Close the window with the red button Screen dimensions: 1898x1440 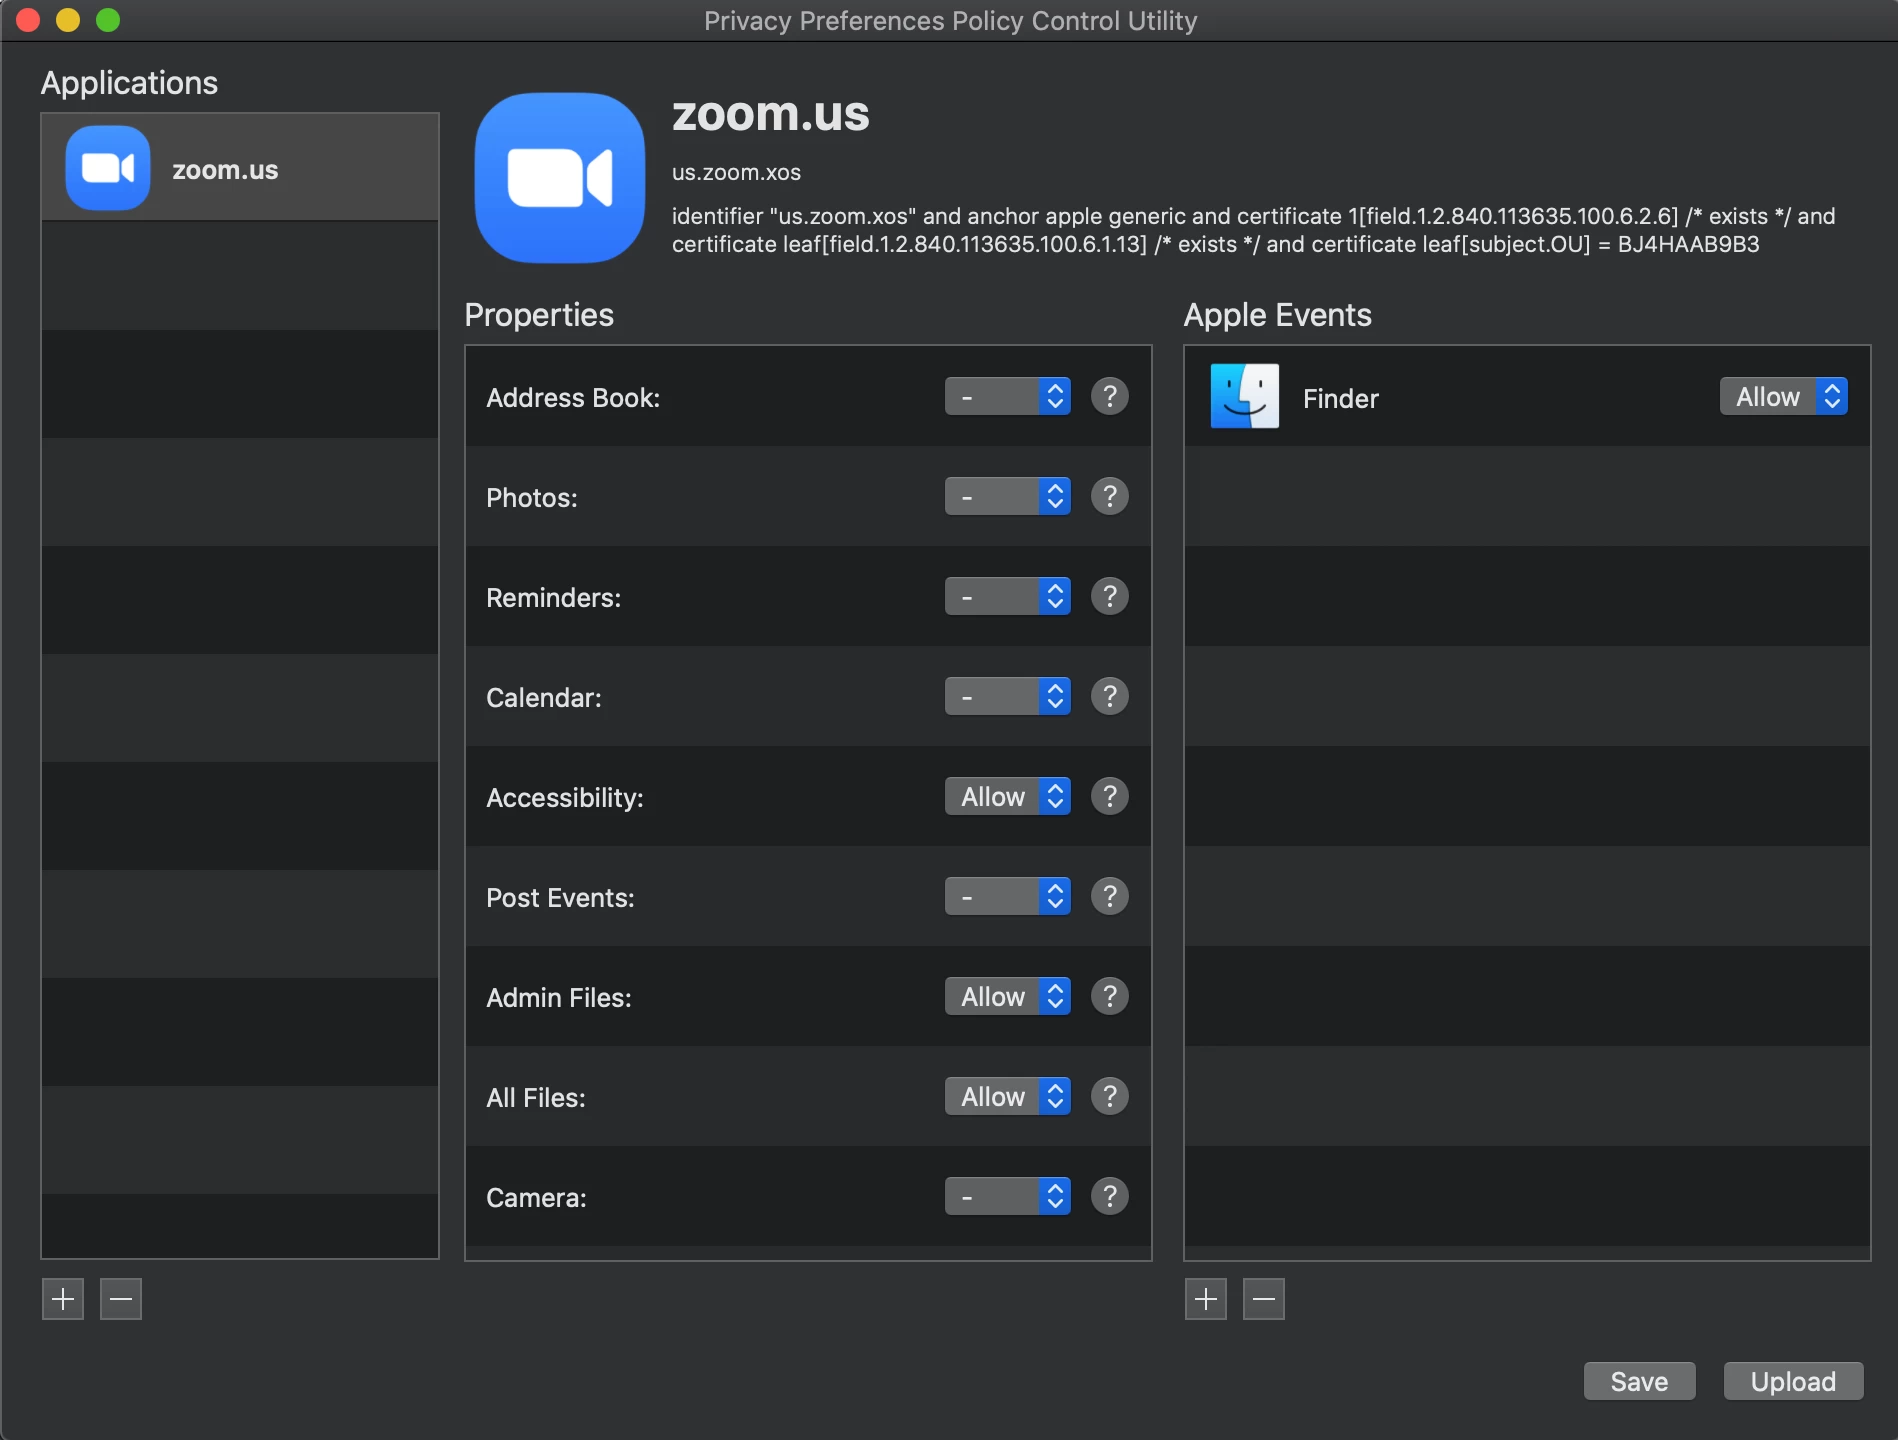(28, 20)
